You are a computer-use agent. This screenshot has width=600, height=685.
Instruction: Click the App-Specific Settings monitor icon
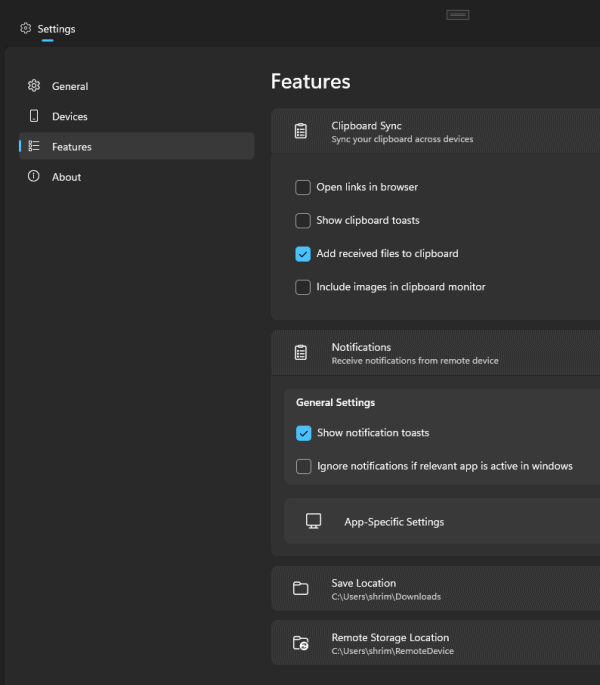point(313,521)
